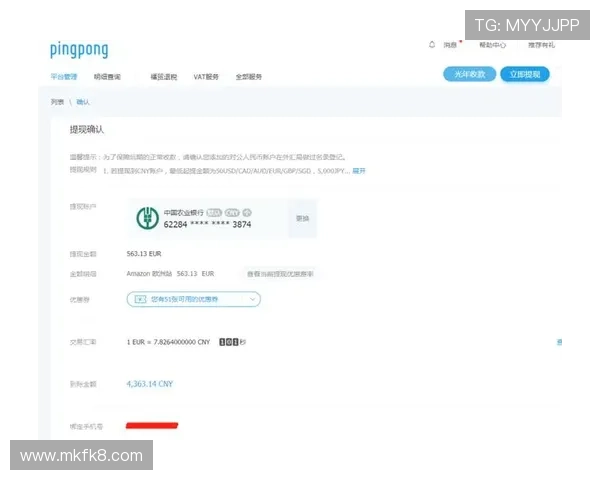Screen dimensions: 600x480
Task: Expand withdrawal rules with 展开
Action: [359, 171]
